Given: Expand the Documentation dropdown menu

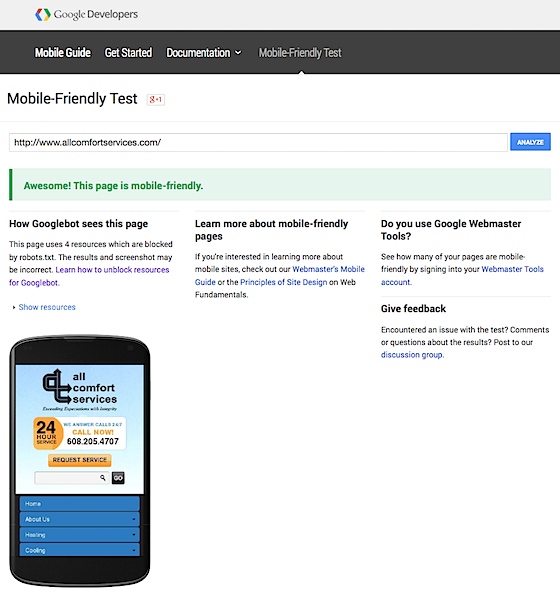Looking at the screenshot, I should 204,52.
